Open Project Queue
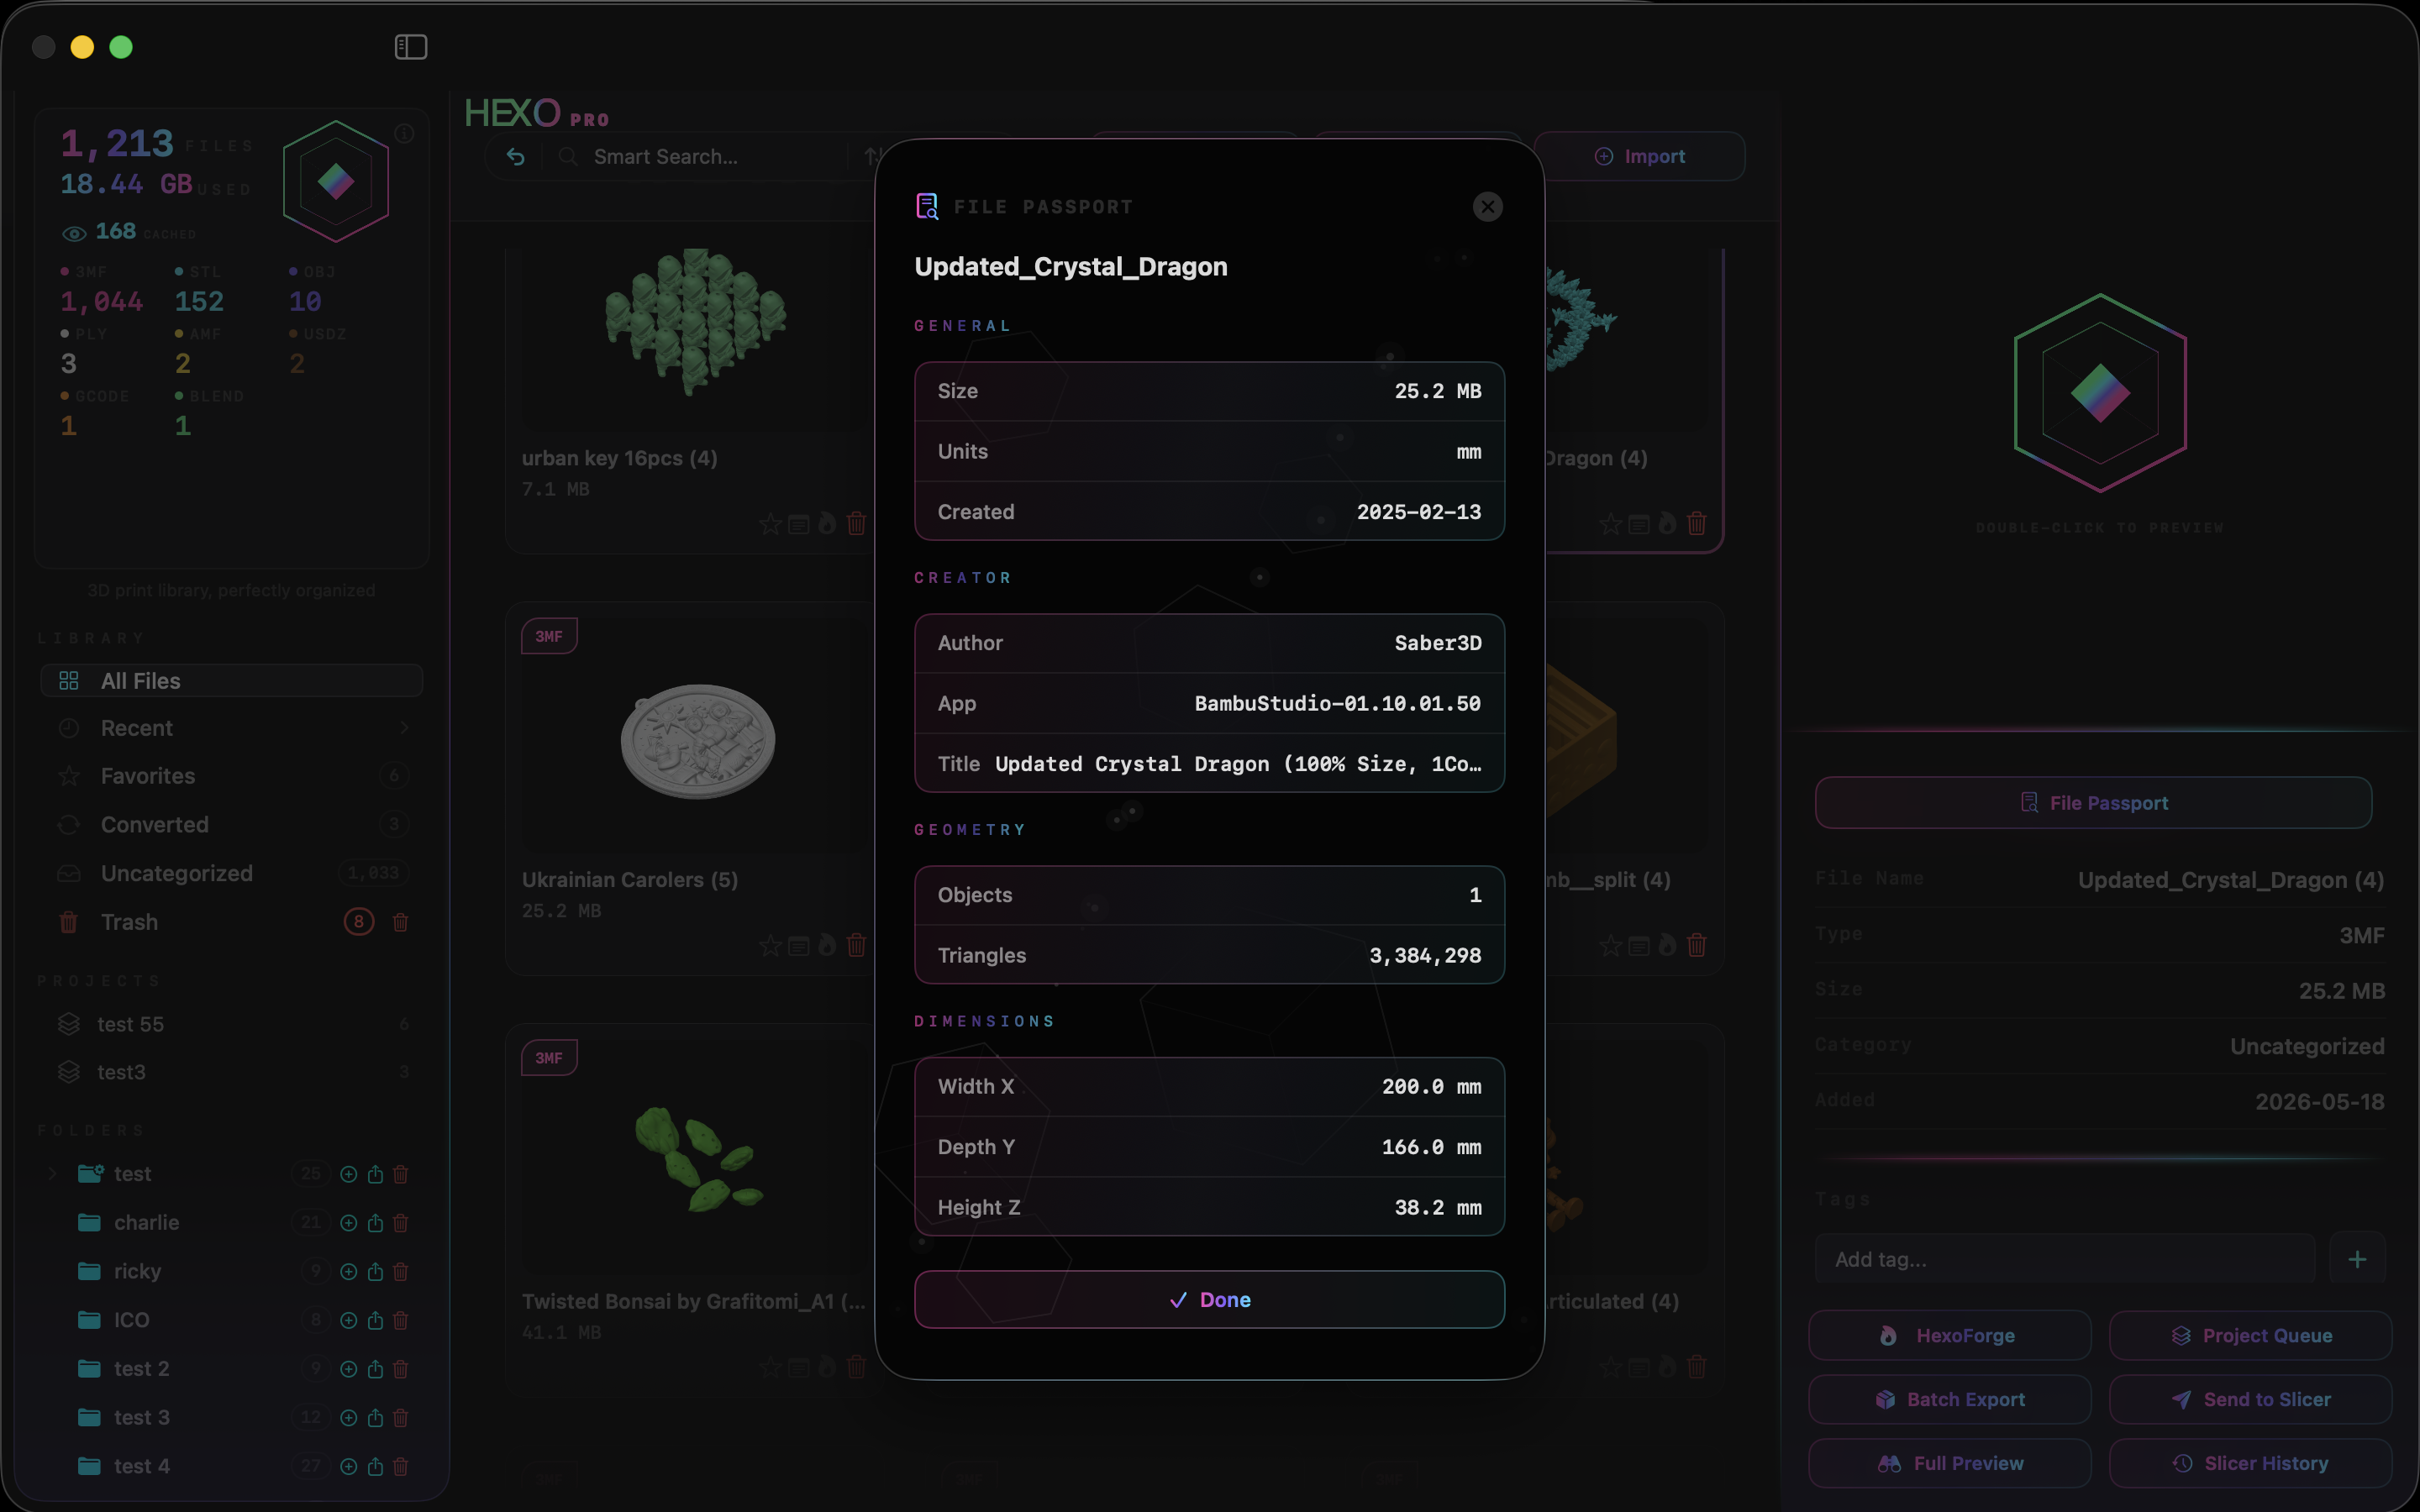Image resolution: width=2420 pixels, height=1512 pixels. coord(2250,1335)
